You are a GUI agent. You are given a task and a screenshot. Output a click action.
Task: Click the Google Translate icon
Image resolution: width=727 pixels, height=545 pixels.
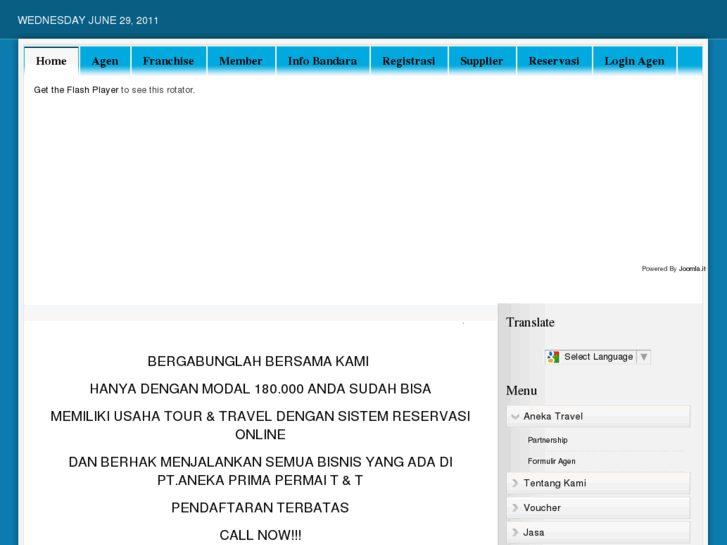coord(553,357)
